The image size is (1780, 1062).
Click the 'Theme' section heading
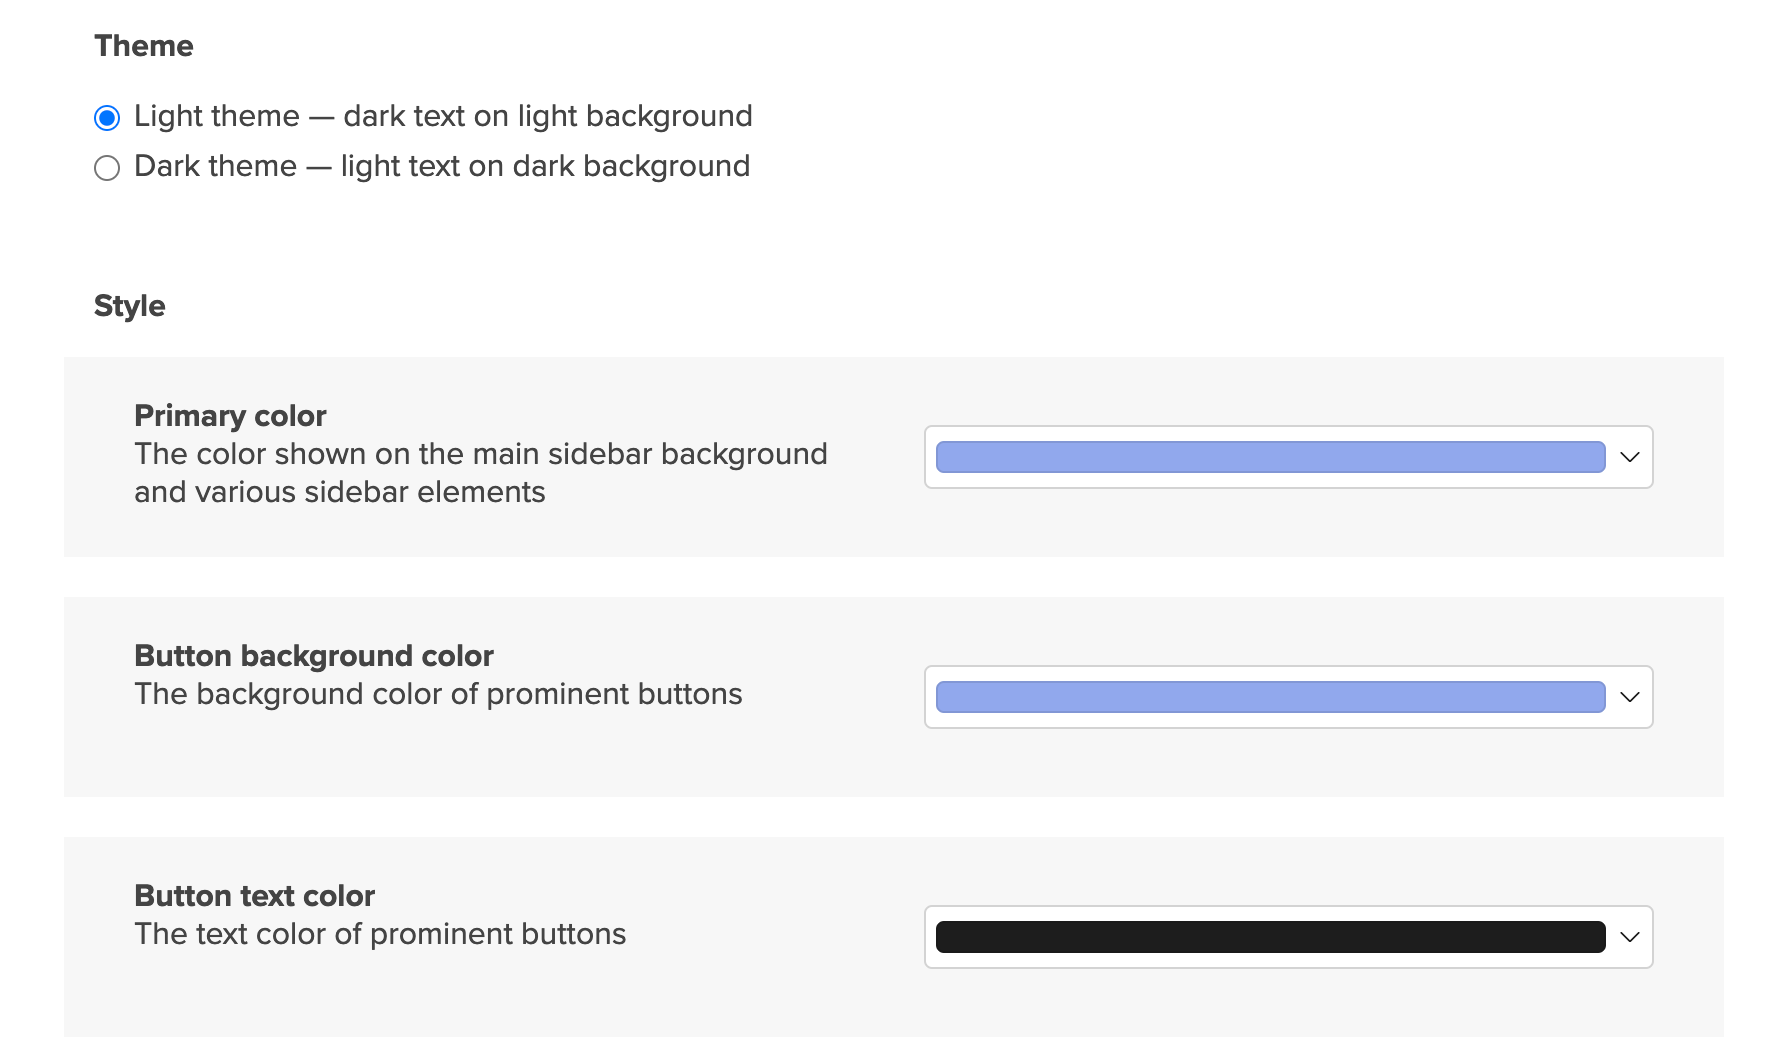[x=144, y=46]
